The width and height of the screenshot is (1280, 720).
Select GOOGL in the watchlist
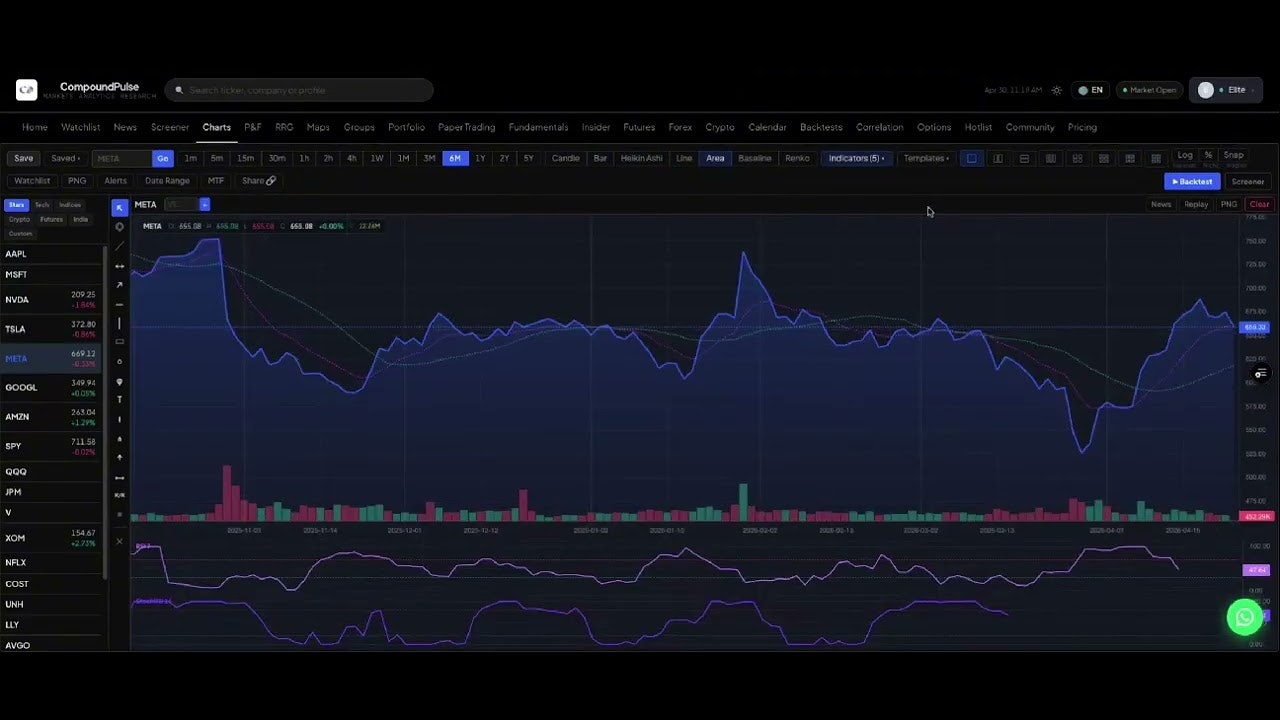(x=52, y=387)
